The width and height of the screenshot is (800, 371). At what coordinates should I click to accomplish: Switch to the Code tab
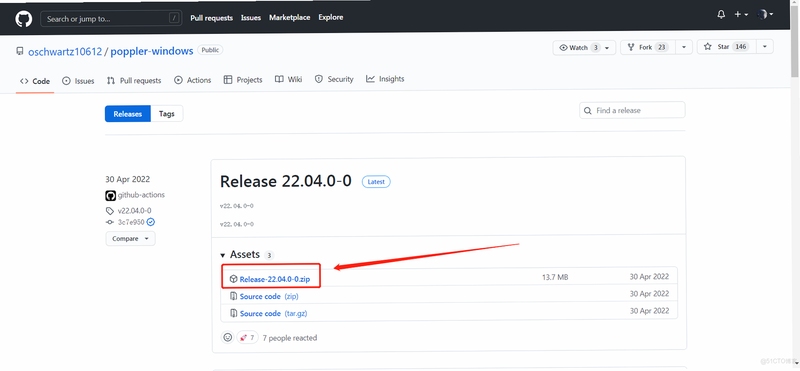coord(35,81)
